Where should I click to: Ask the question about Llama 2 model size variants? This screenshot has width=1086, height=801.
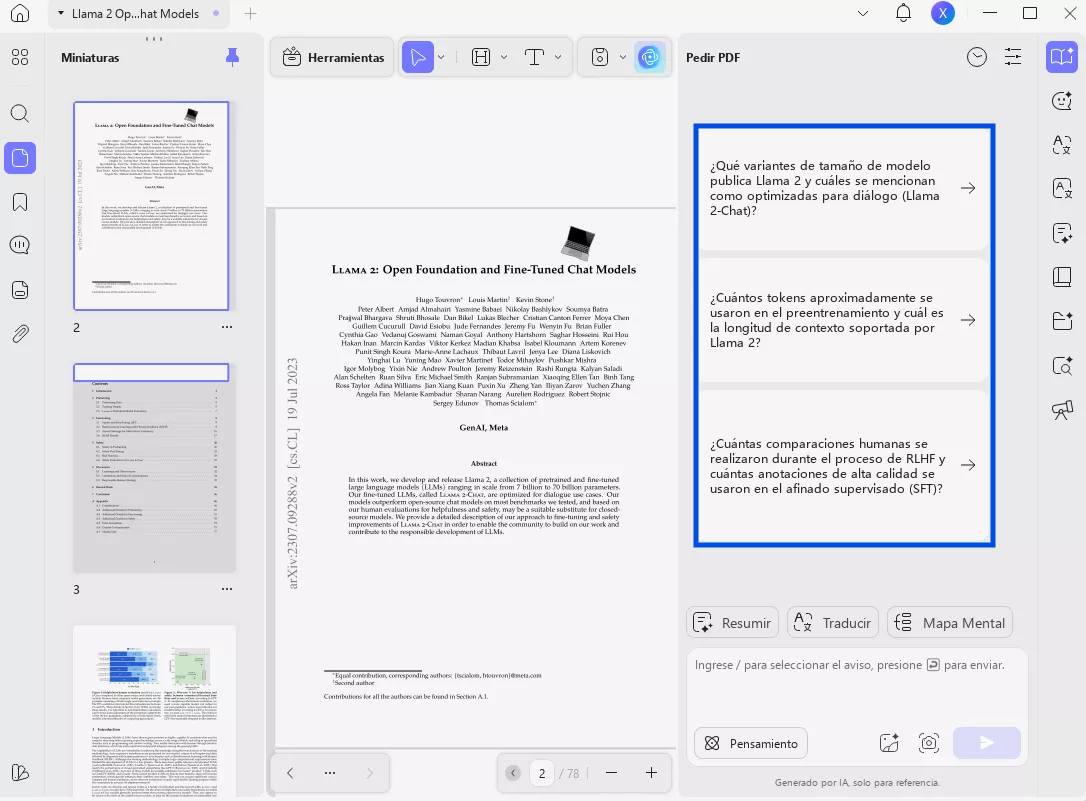coord(844,188)
